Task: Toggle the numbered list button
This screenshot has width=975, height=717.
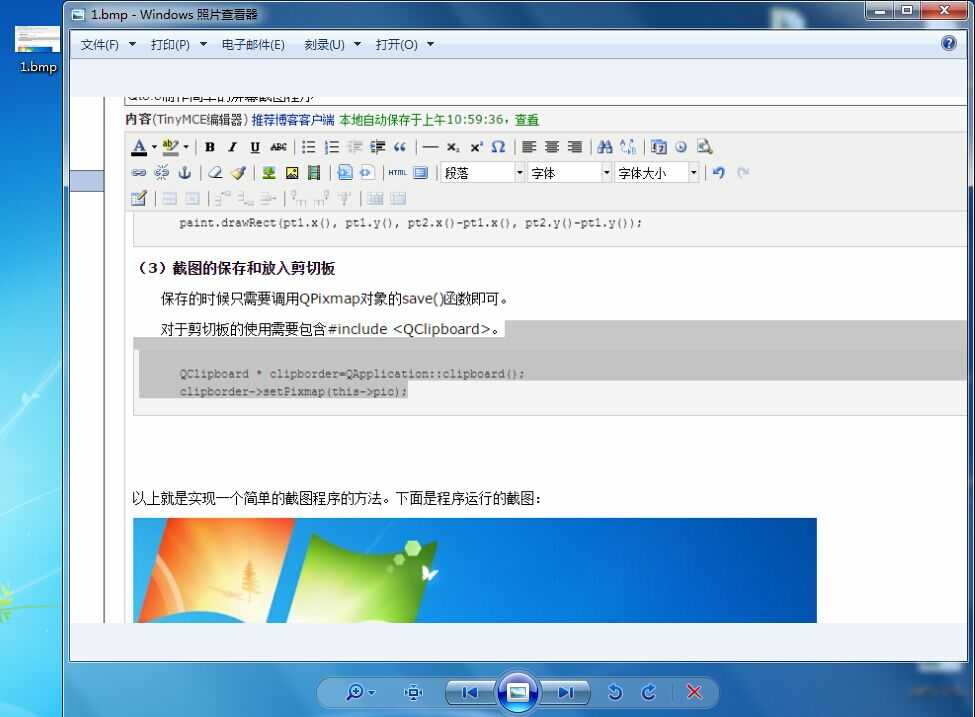Action: point(332,147)
